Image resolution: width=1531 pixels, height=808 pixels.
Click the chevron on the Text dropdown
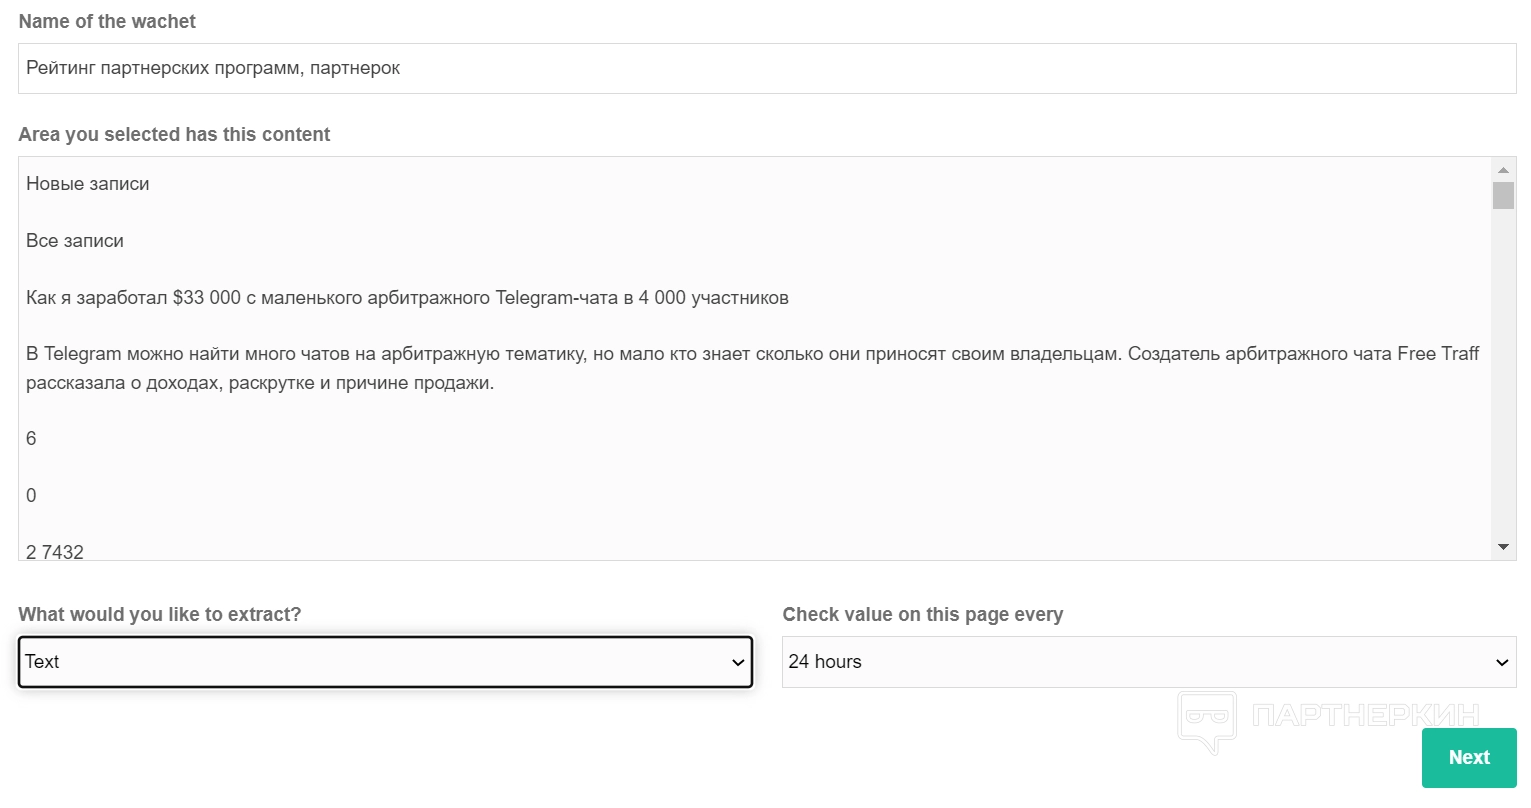[x=738, y=662]
